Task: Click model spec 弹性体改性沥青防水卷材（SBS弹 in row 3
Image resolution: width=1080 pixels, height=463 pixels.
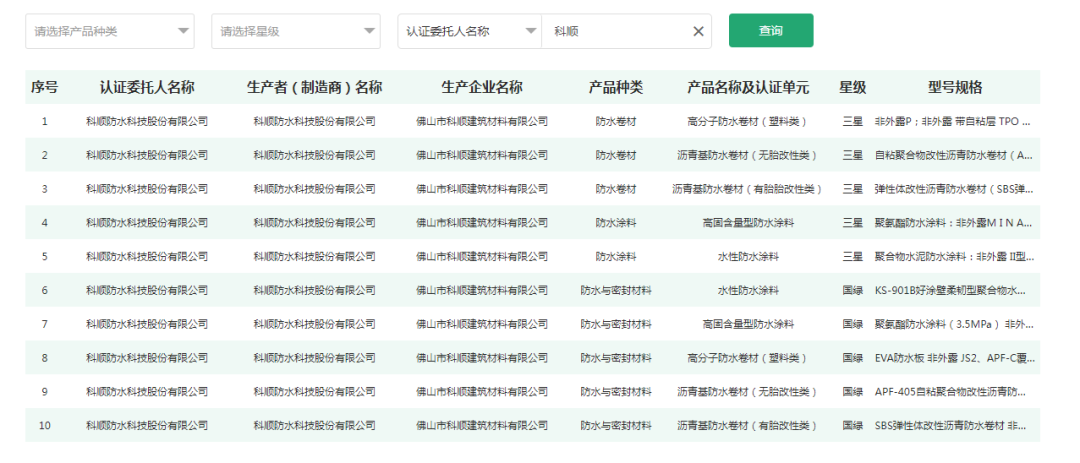Action: pos(954,189)
